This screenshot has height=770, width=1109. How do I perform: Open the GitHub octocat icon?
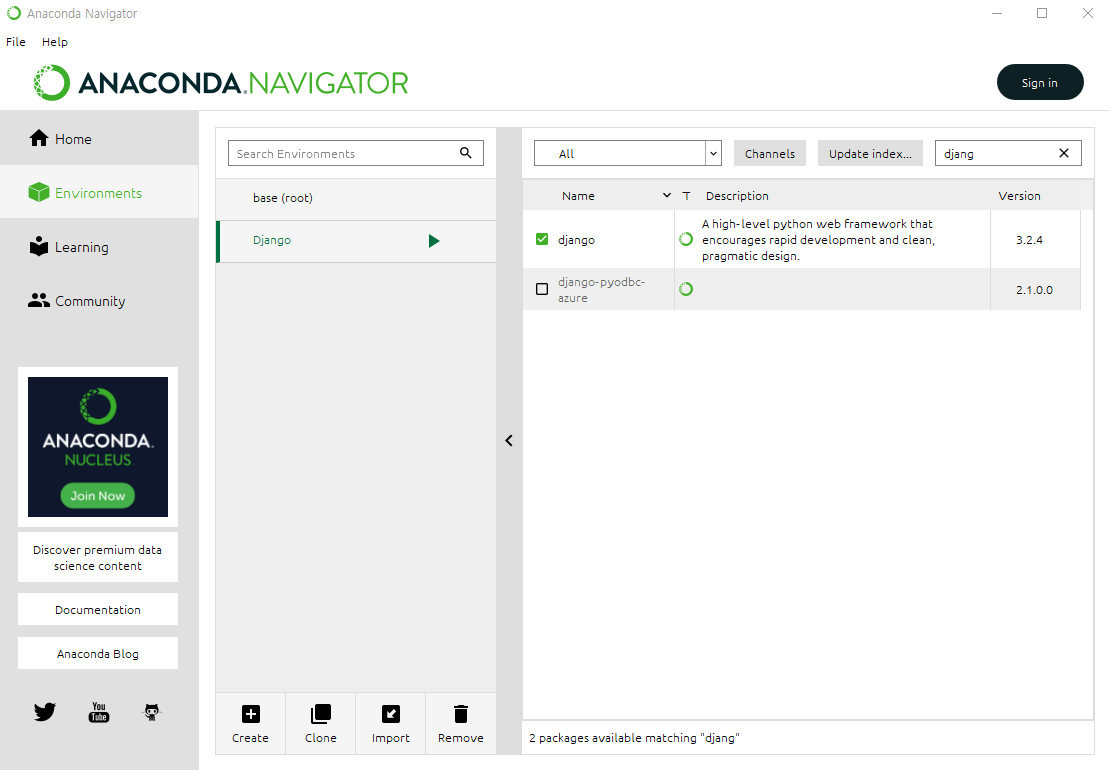coord(152,712)
